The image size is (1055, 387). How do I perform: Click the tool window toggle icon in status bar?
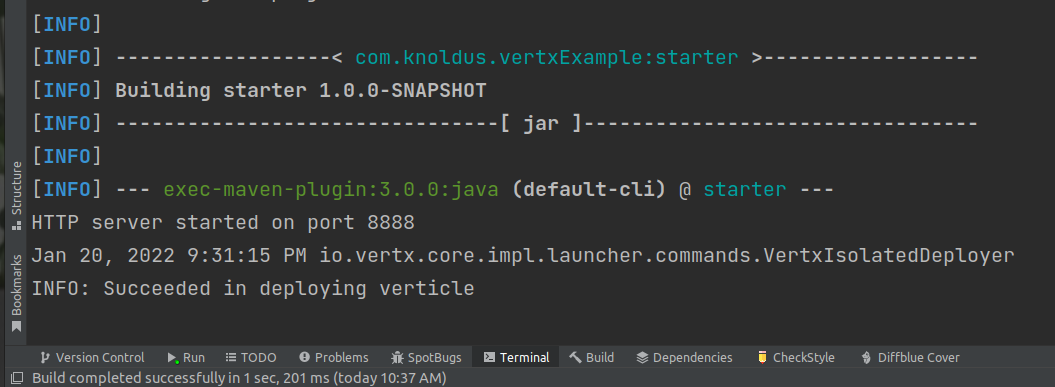pyautogui.click(x=17, y=378)
